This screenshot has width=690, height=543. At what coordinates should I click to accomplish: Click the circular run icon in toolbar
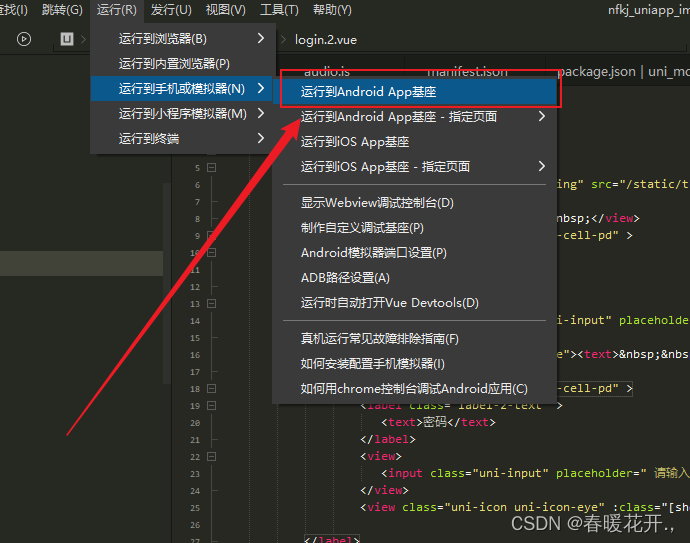24,39
